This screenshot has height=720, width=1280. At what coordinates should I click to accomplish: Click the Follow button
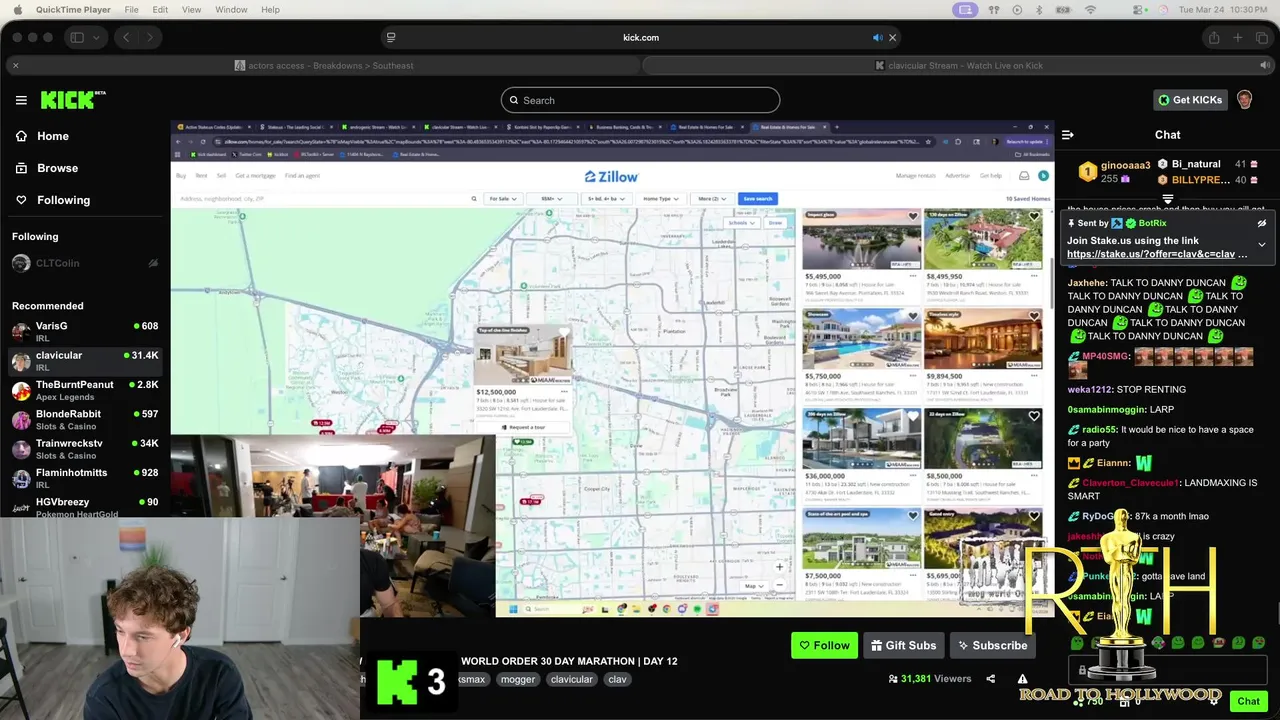(824, 645)
